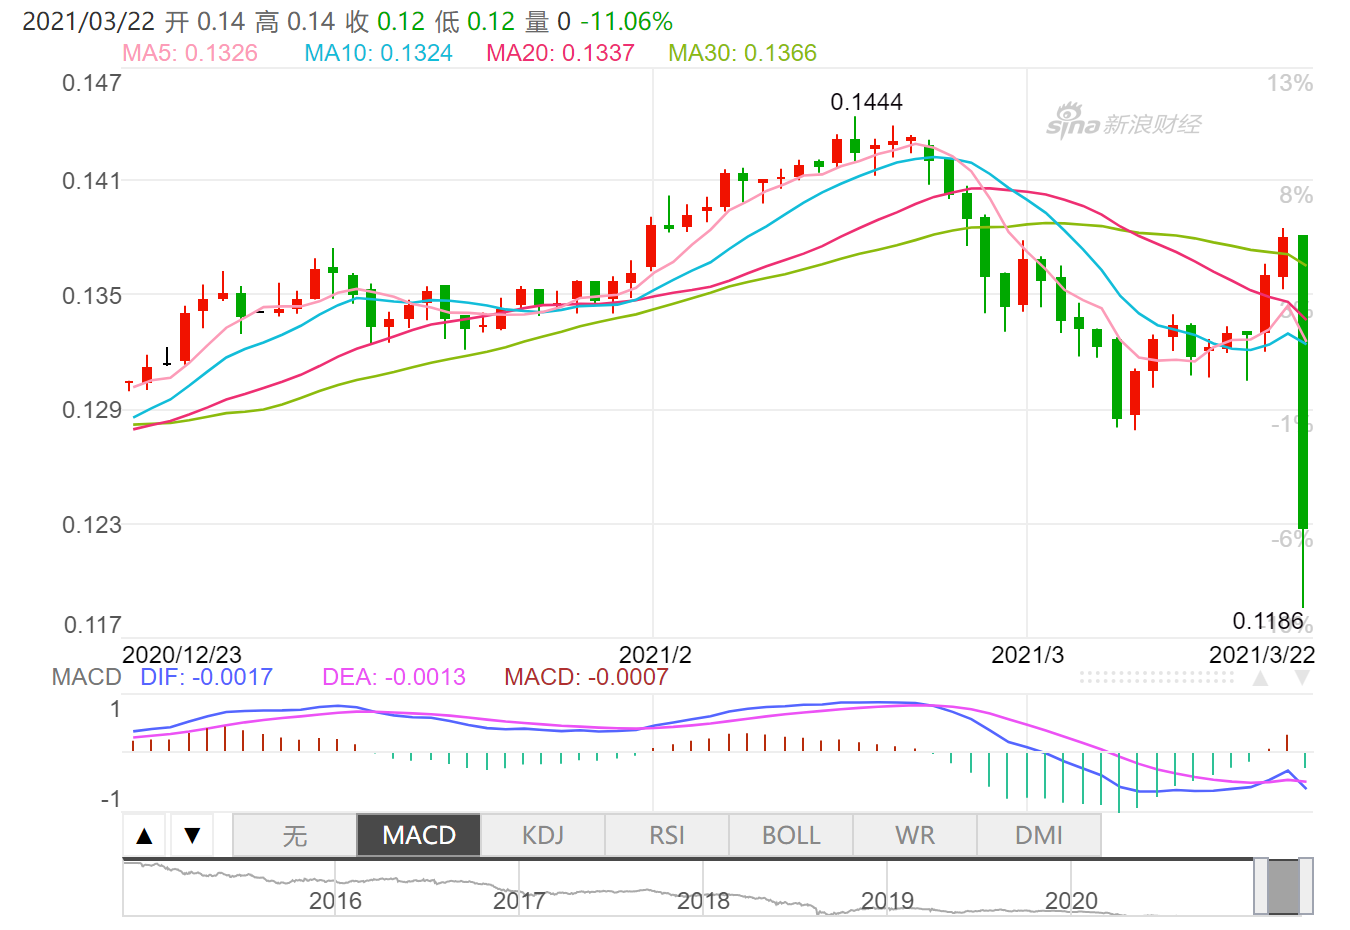The image size is (1350, 930).
Task: Click the black up-arrow button left of the indicator tabs
Action: pos(145,835)
